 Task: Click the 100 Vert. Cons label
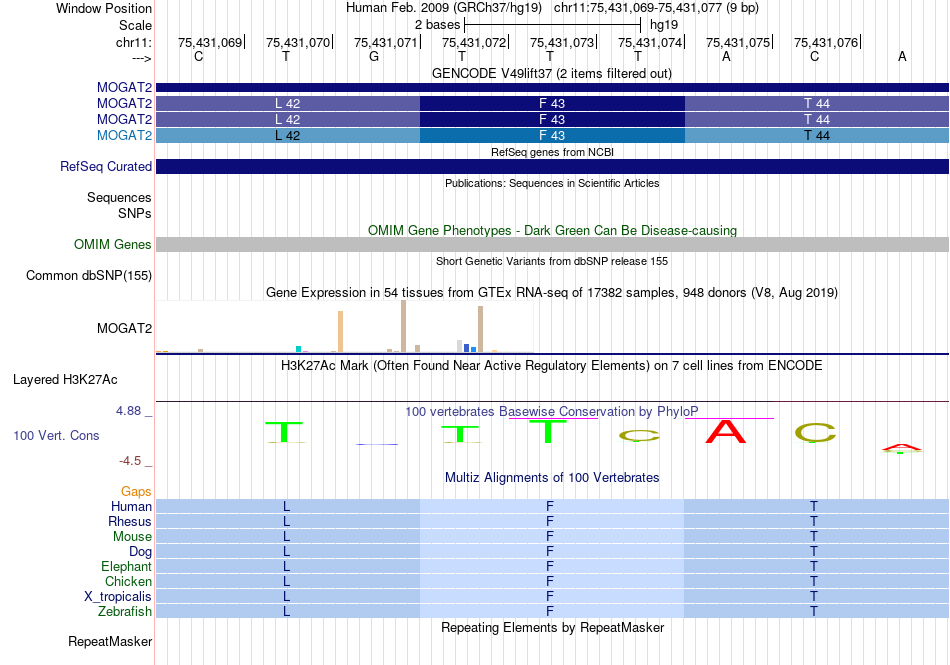click(x=56, y=435)
